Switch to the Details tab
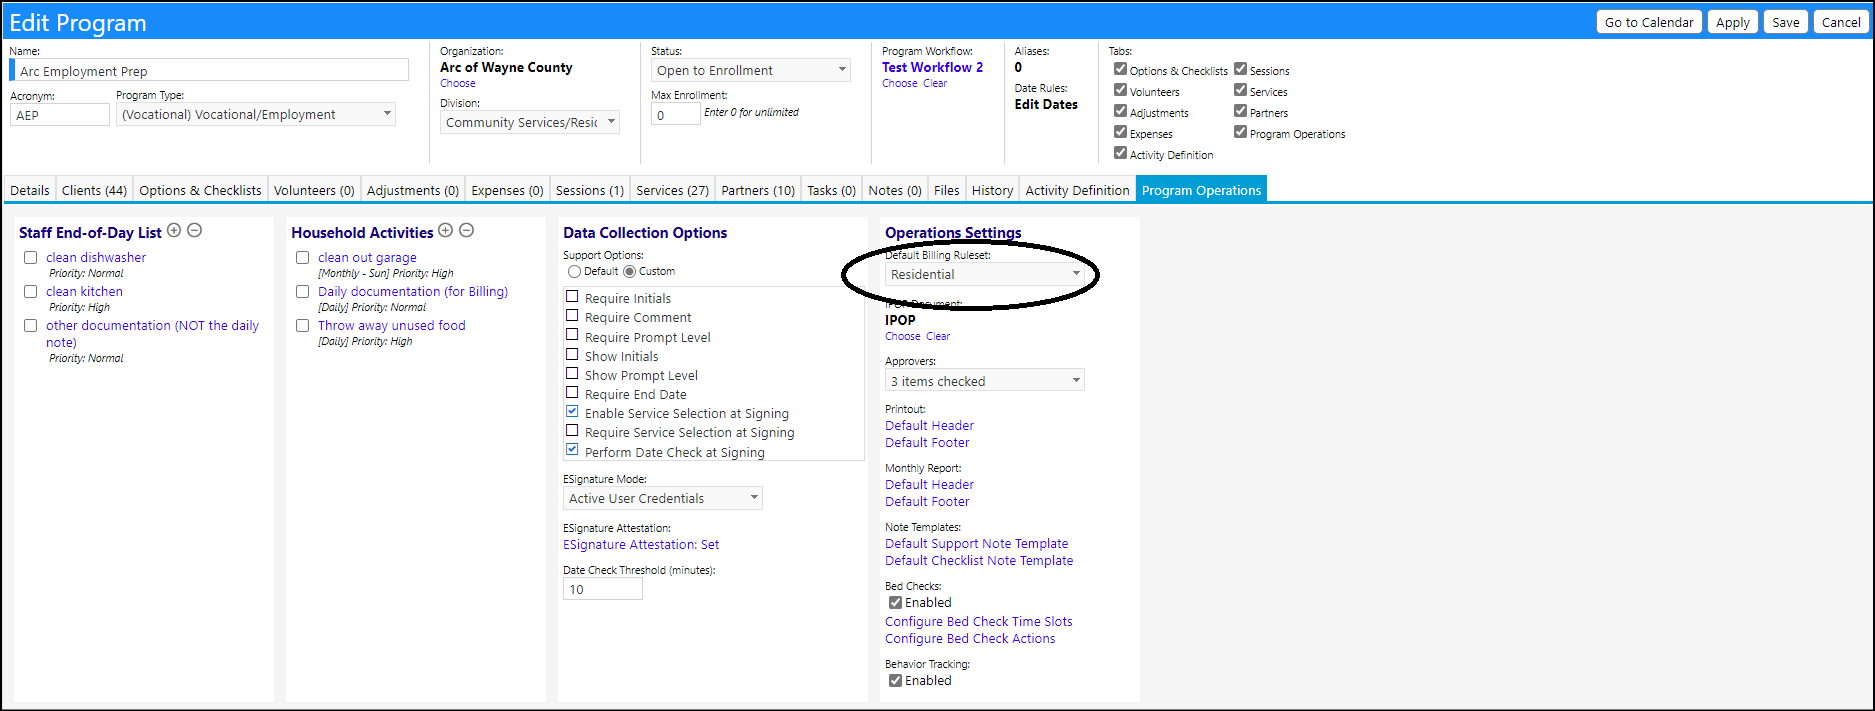Screen dimensions: 1875x711 click(30, 190)
